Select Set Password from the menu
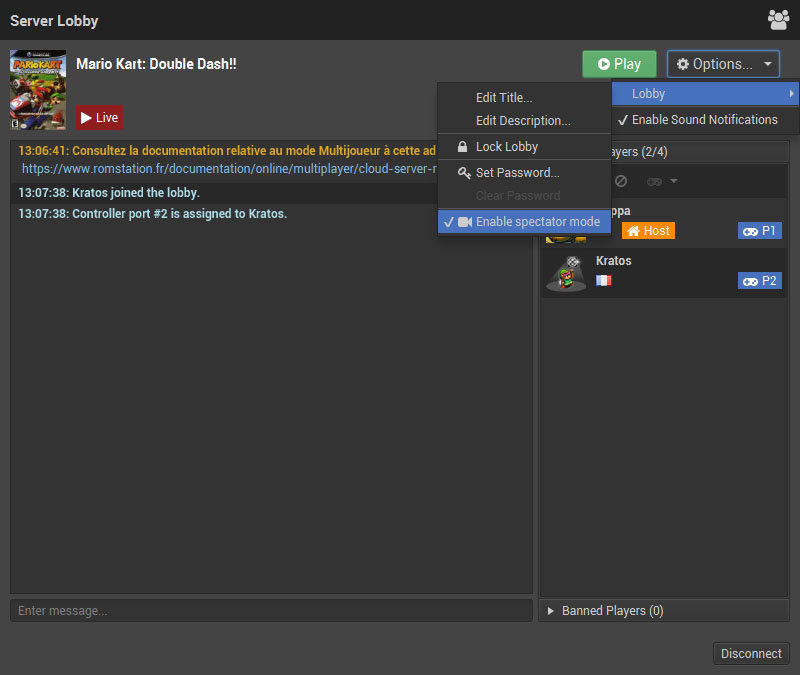Image resolution: width=800 pixels, height=675 pixels. point(516,173)
